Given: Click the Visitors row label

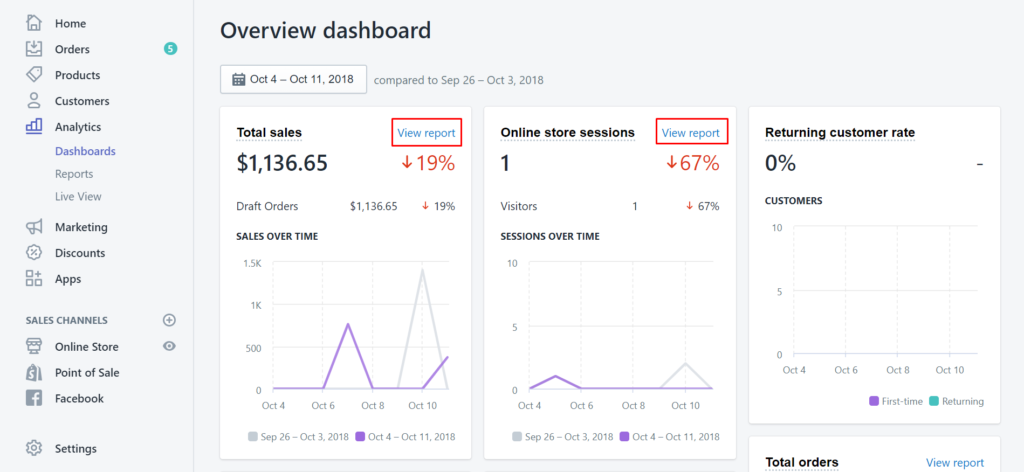Looking at the screenshot, I should 519,206.
